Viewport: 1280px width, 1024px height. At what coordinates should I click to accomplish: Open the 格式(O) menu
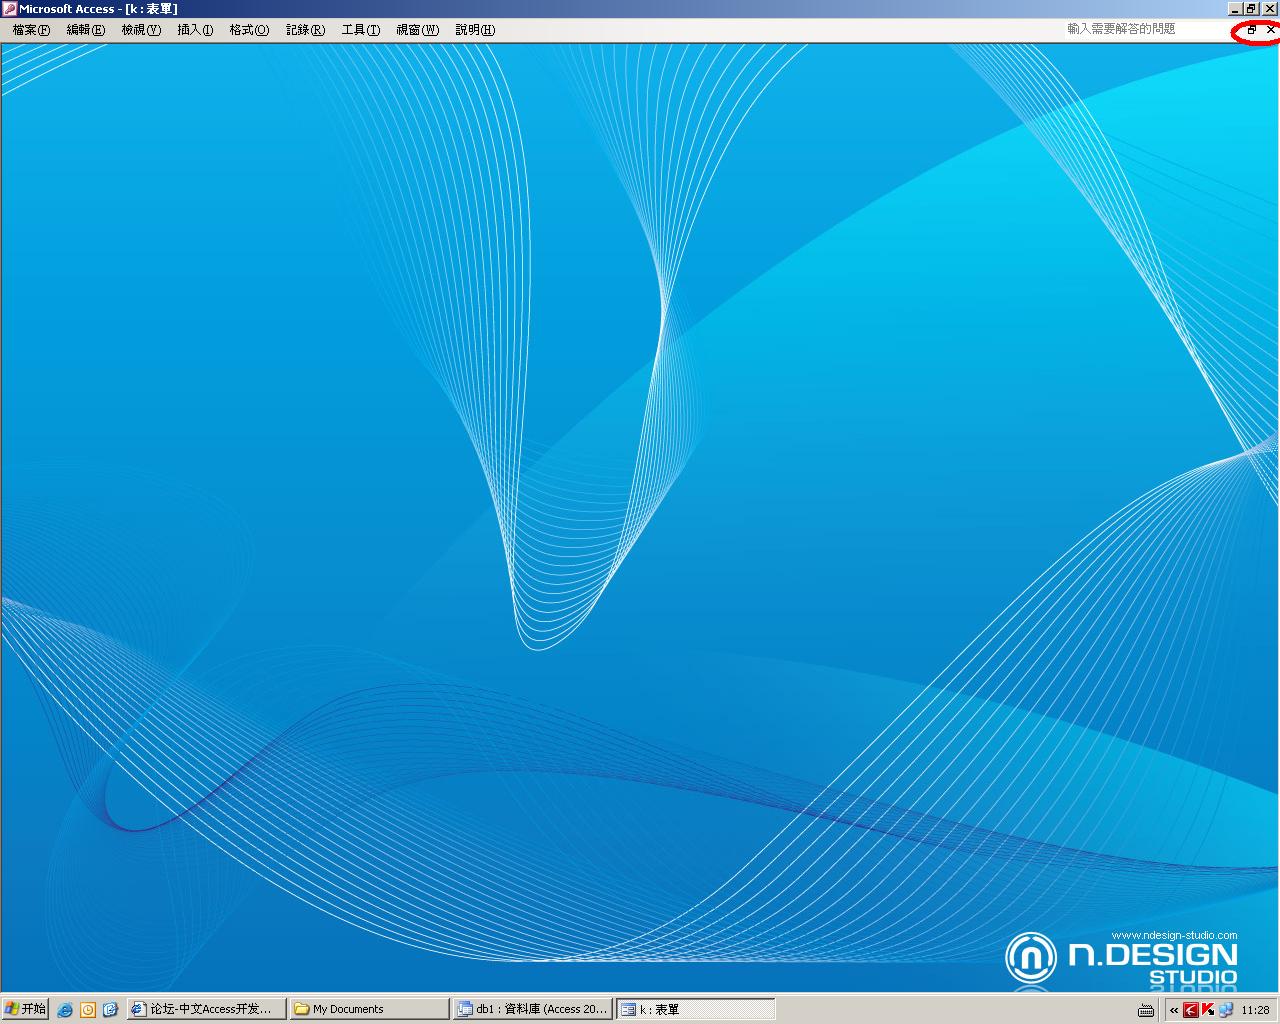[x=249, y=30]
